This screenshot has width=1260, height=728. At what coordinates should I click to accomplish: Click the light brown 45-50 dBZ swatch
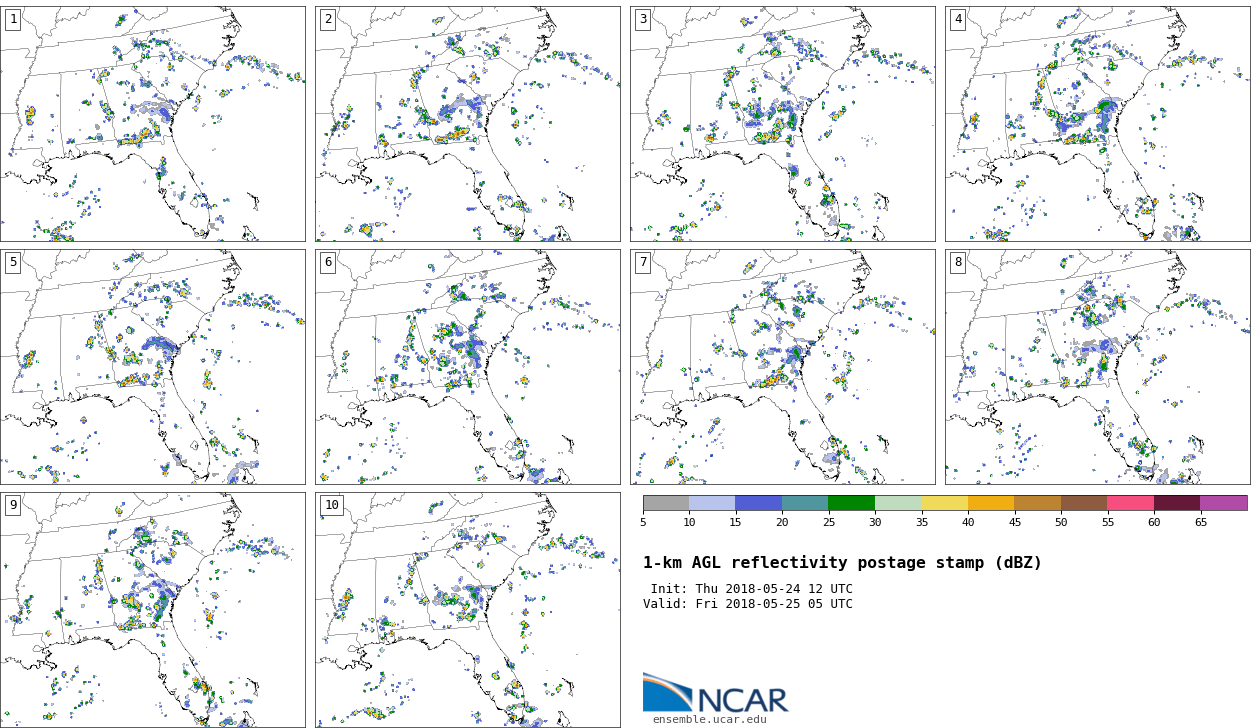(x=1038, y=503)
